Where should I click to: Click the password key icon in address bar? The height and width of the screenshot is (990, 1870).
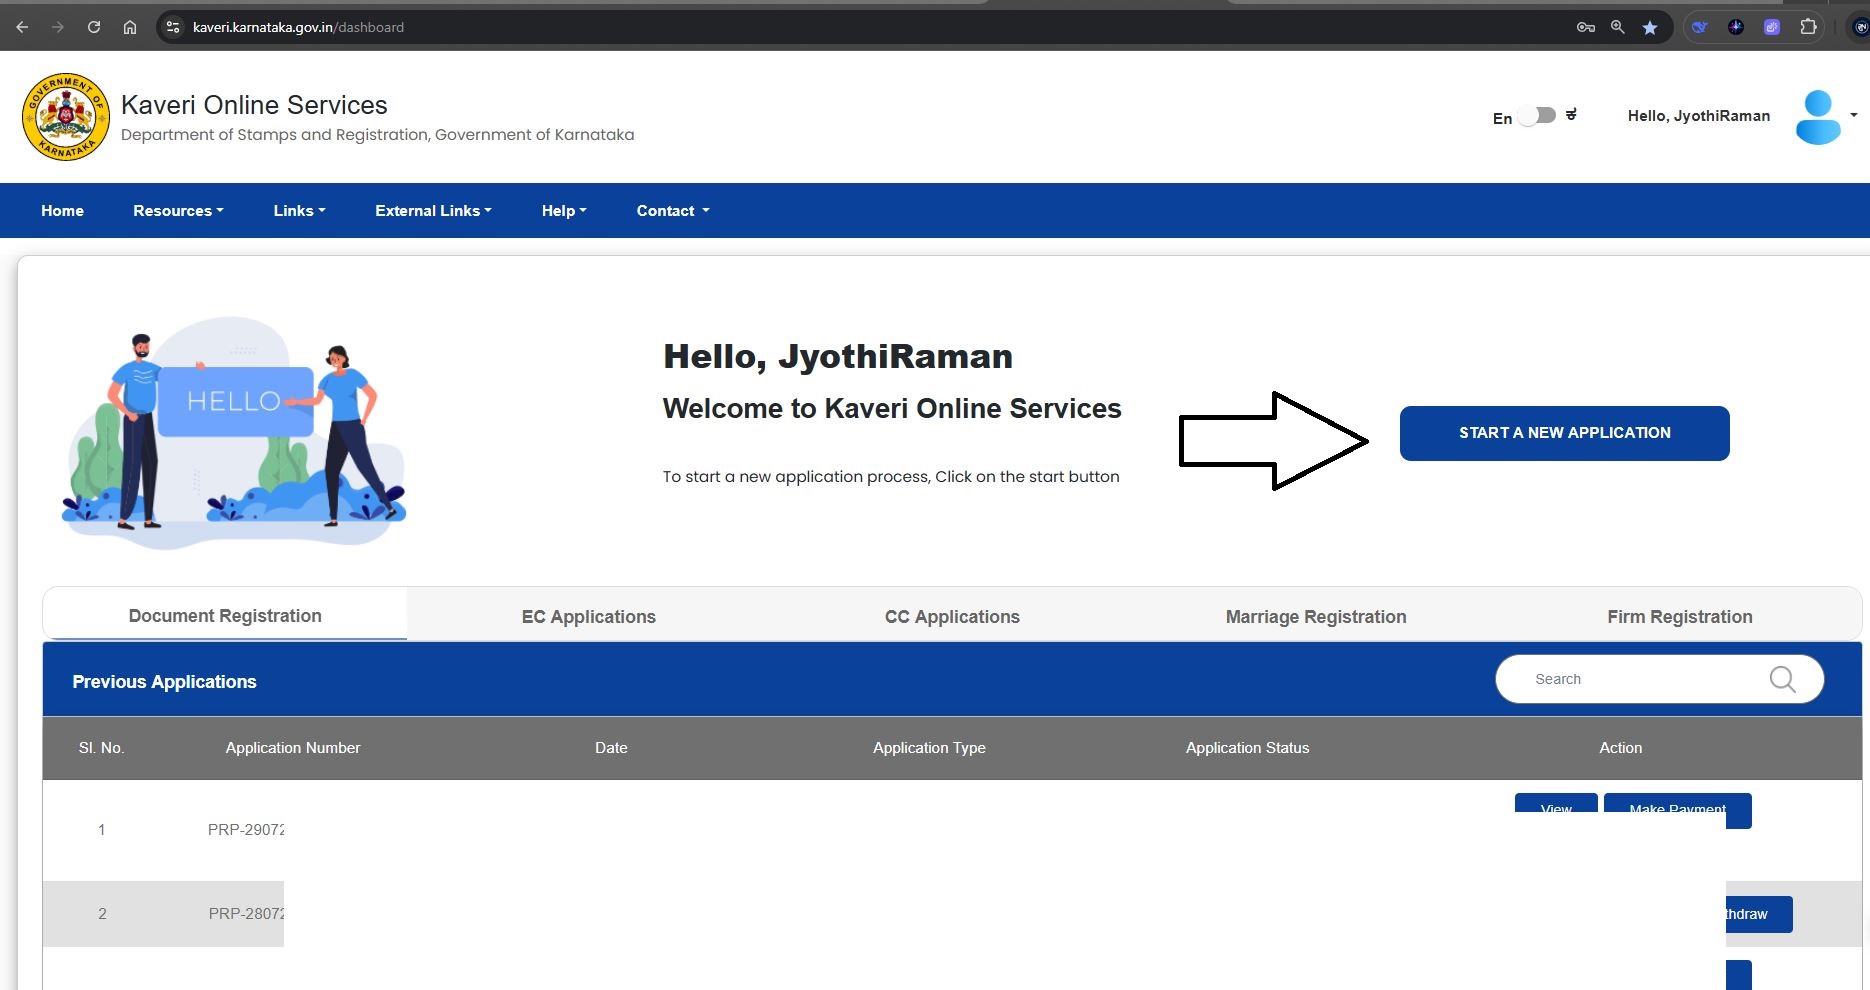pyautogui.click(x=1585, y=28)
